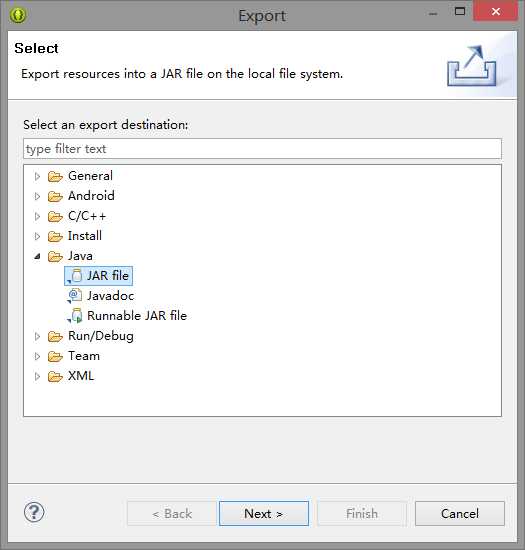
Task: Click the Eclipse logo in title bar
Action: [18, 15]
